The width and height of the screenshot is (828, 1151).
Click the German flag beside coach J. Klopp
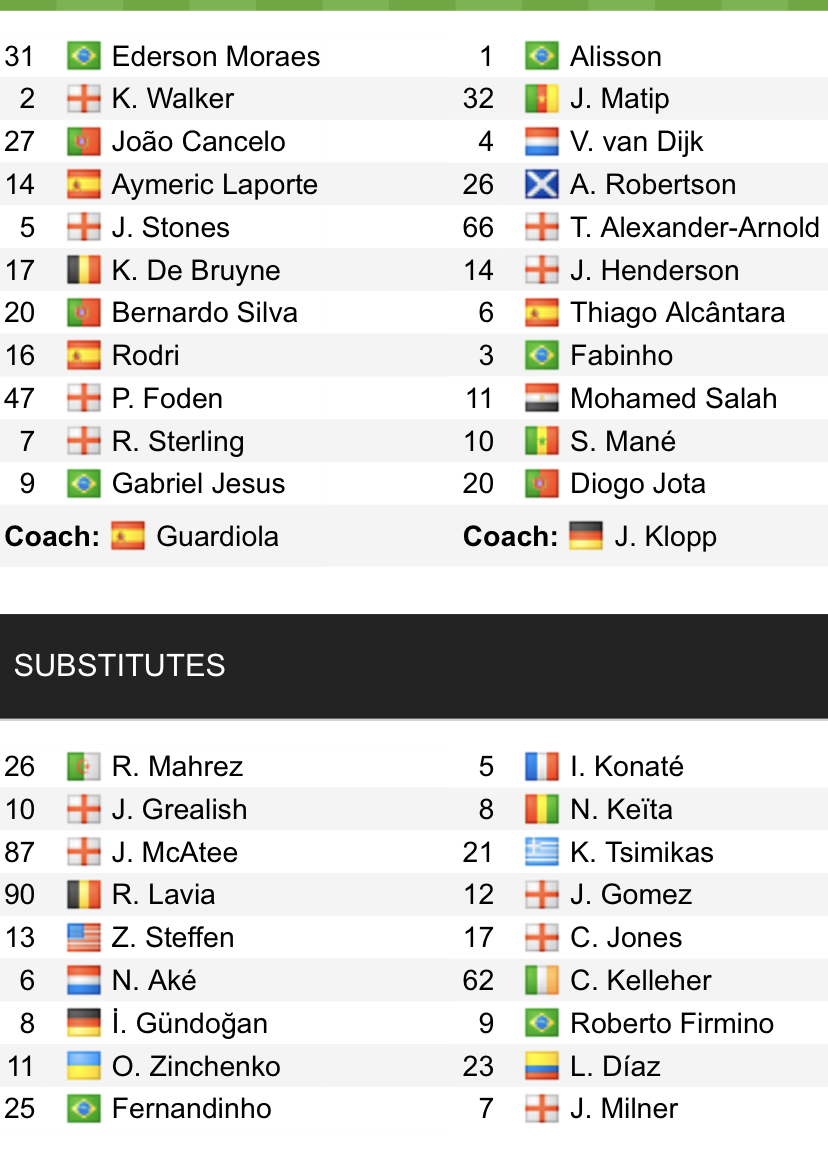click(x=586, y=537)
